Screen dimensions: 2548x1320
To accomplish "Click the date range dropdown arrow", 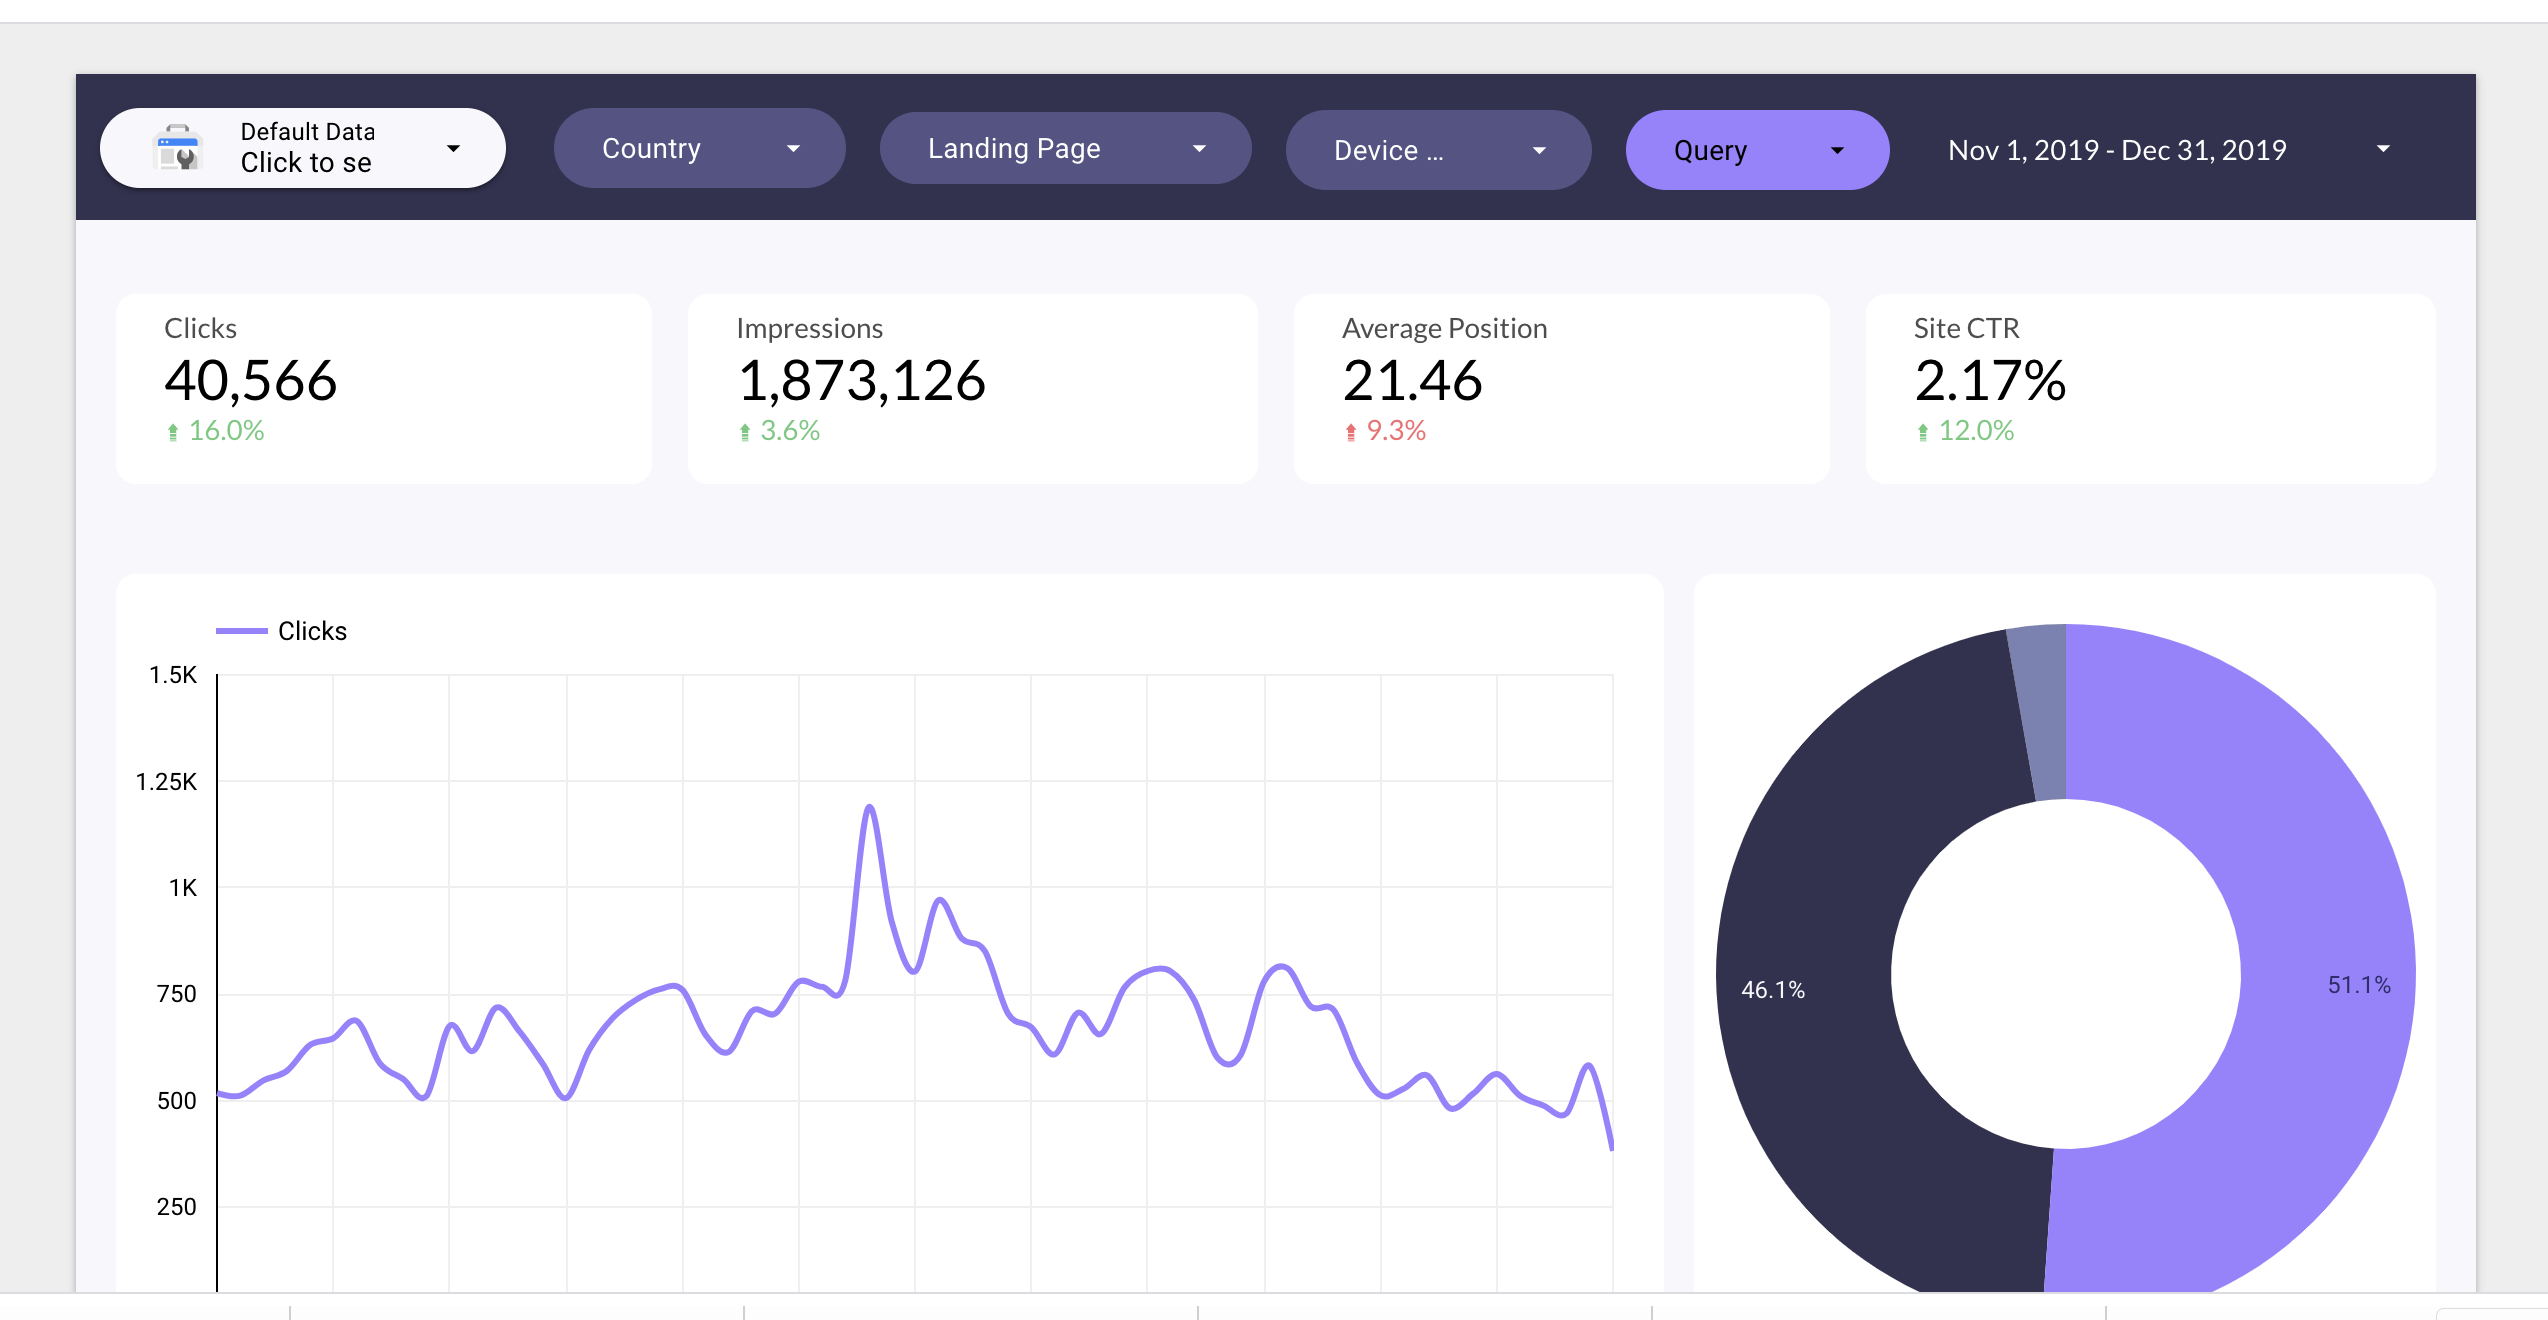I will coord(2383,149).
